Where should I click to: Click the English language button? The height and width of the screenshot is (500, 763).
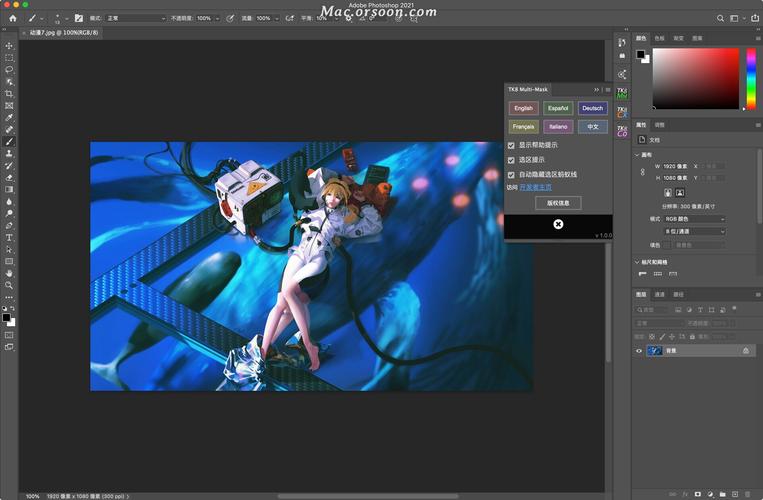pos(523,108)
